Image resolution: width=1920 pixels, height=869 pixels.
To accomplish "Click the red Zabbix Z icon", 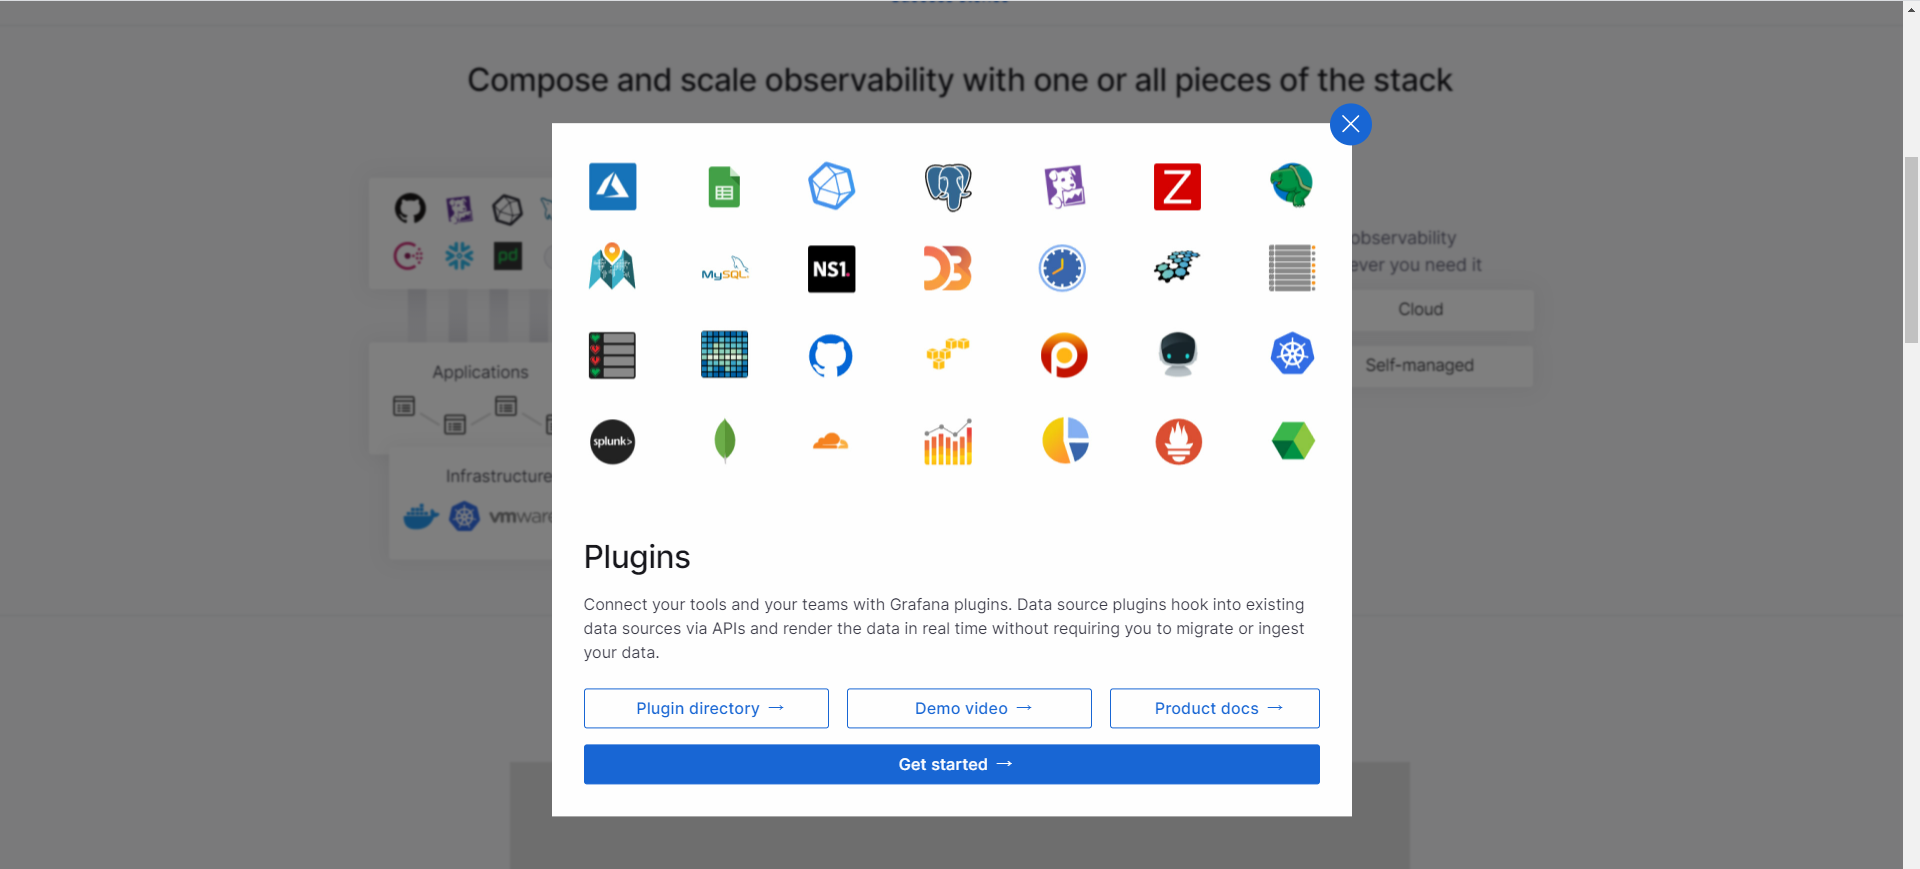I will (1177, 187).
